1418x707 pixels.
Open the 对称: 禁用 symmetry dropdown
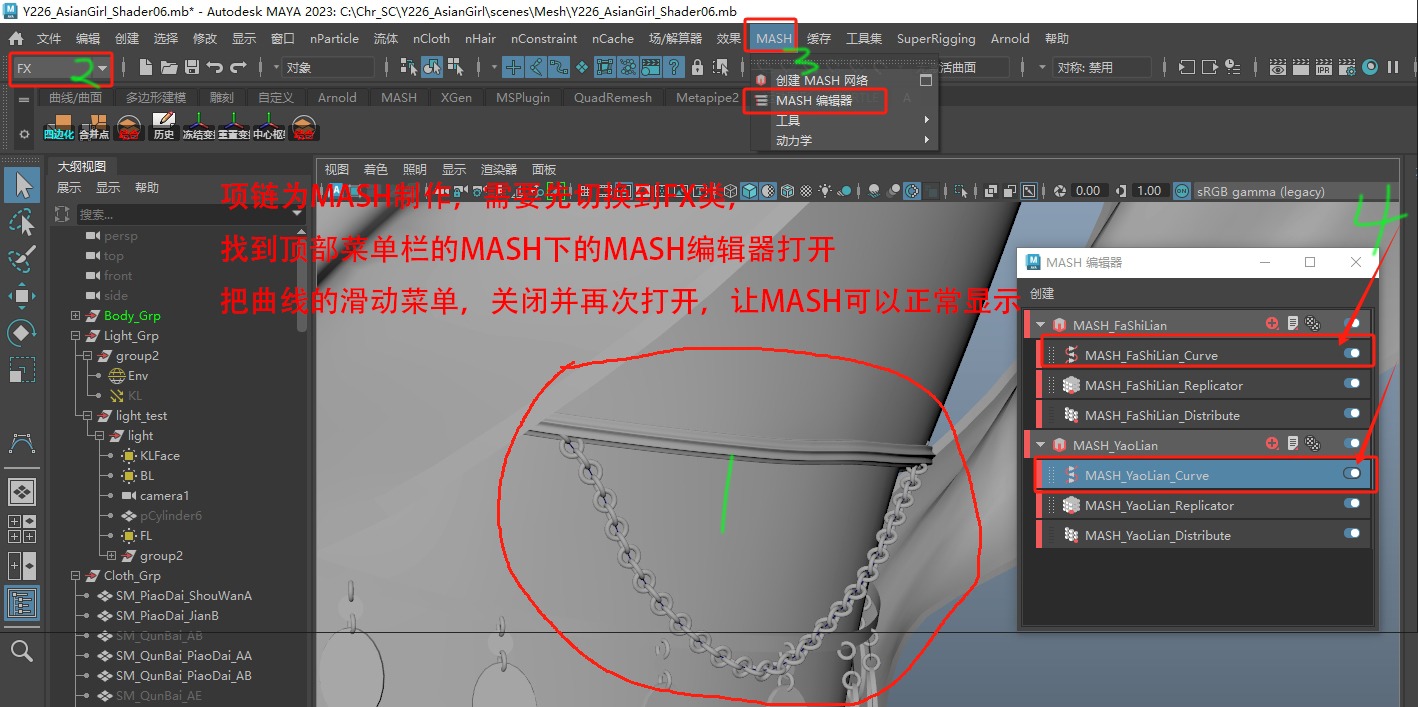[x=1102, y=68]
